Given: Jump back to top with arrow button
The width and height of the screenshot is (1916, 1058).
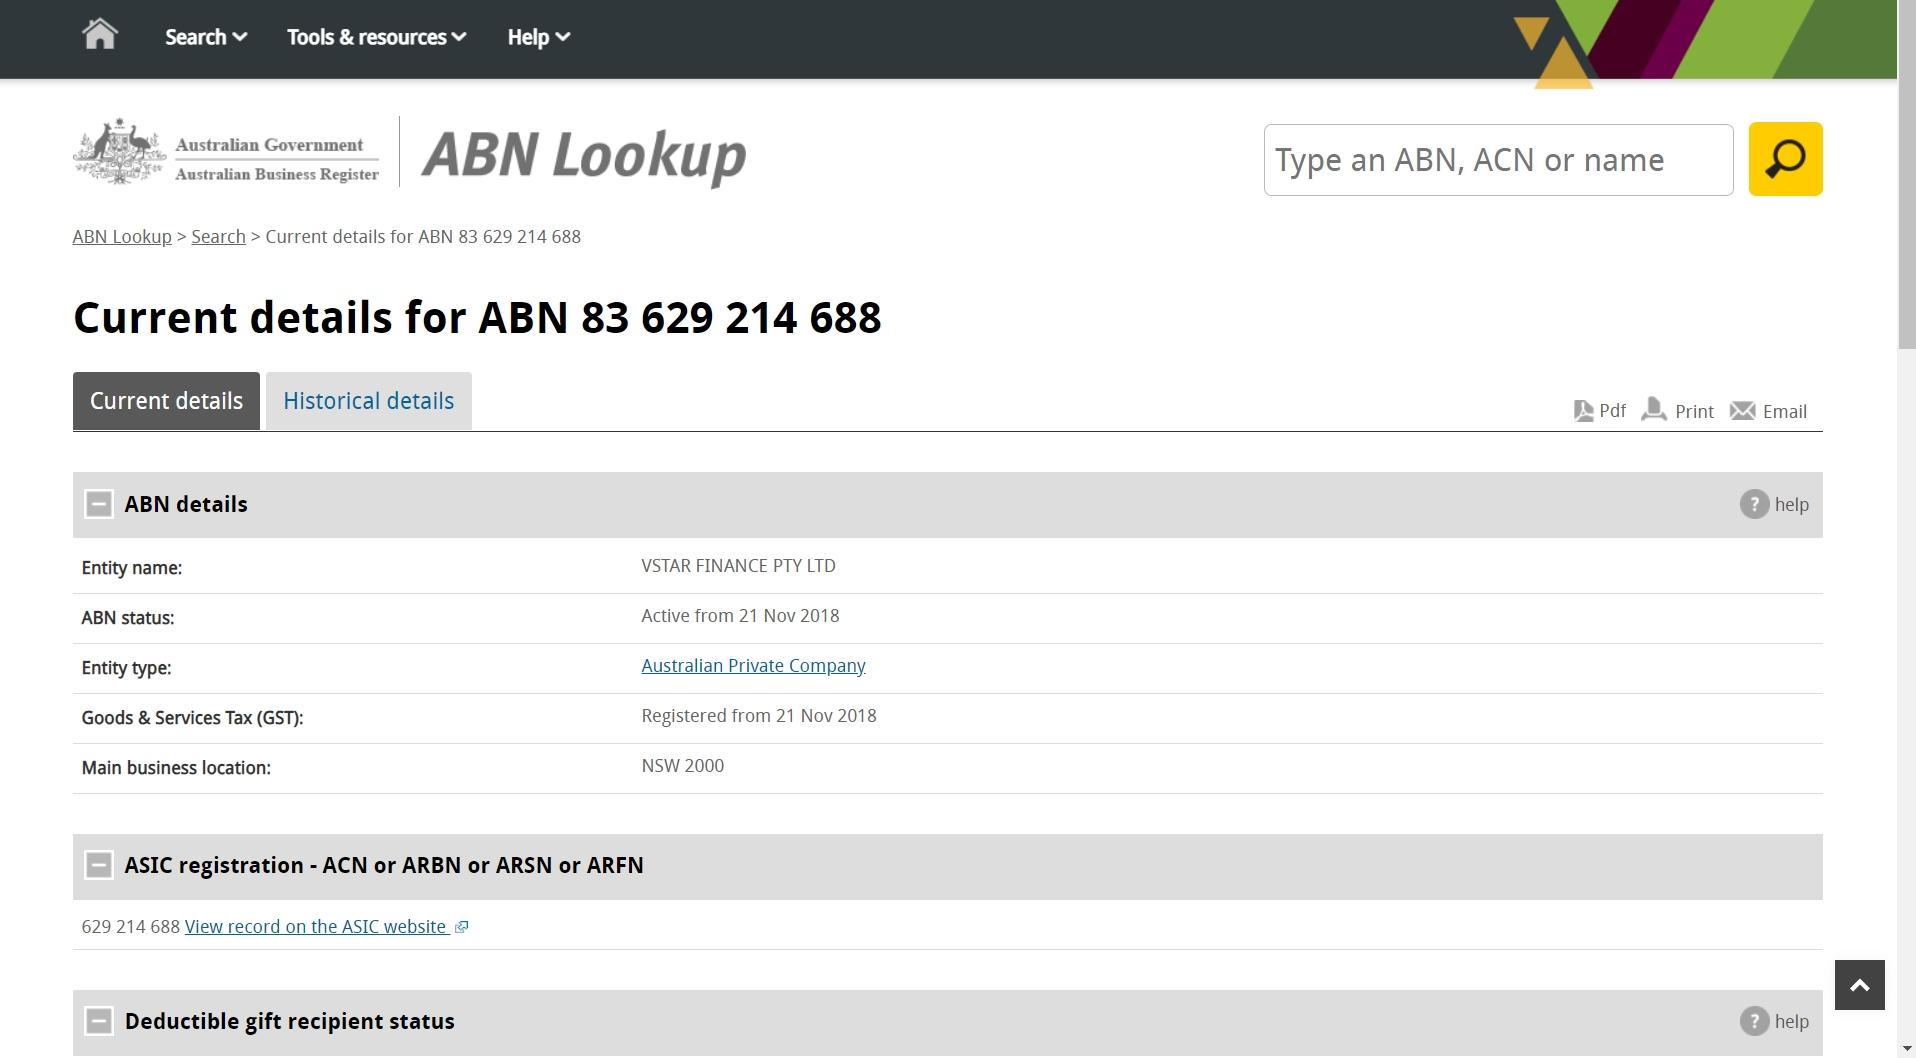Looking at the screenshot, I should [1859, 985].
